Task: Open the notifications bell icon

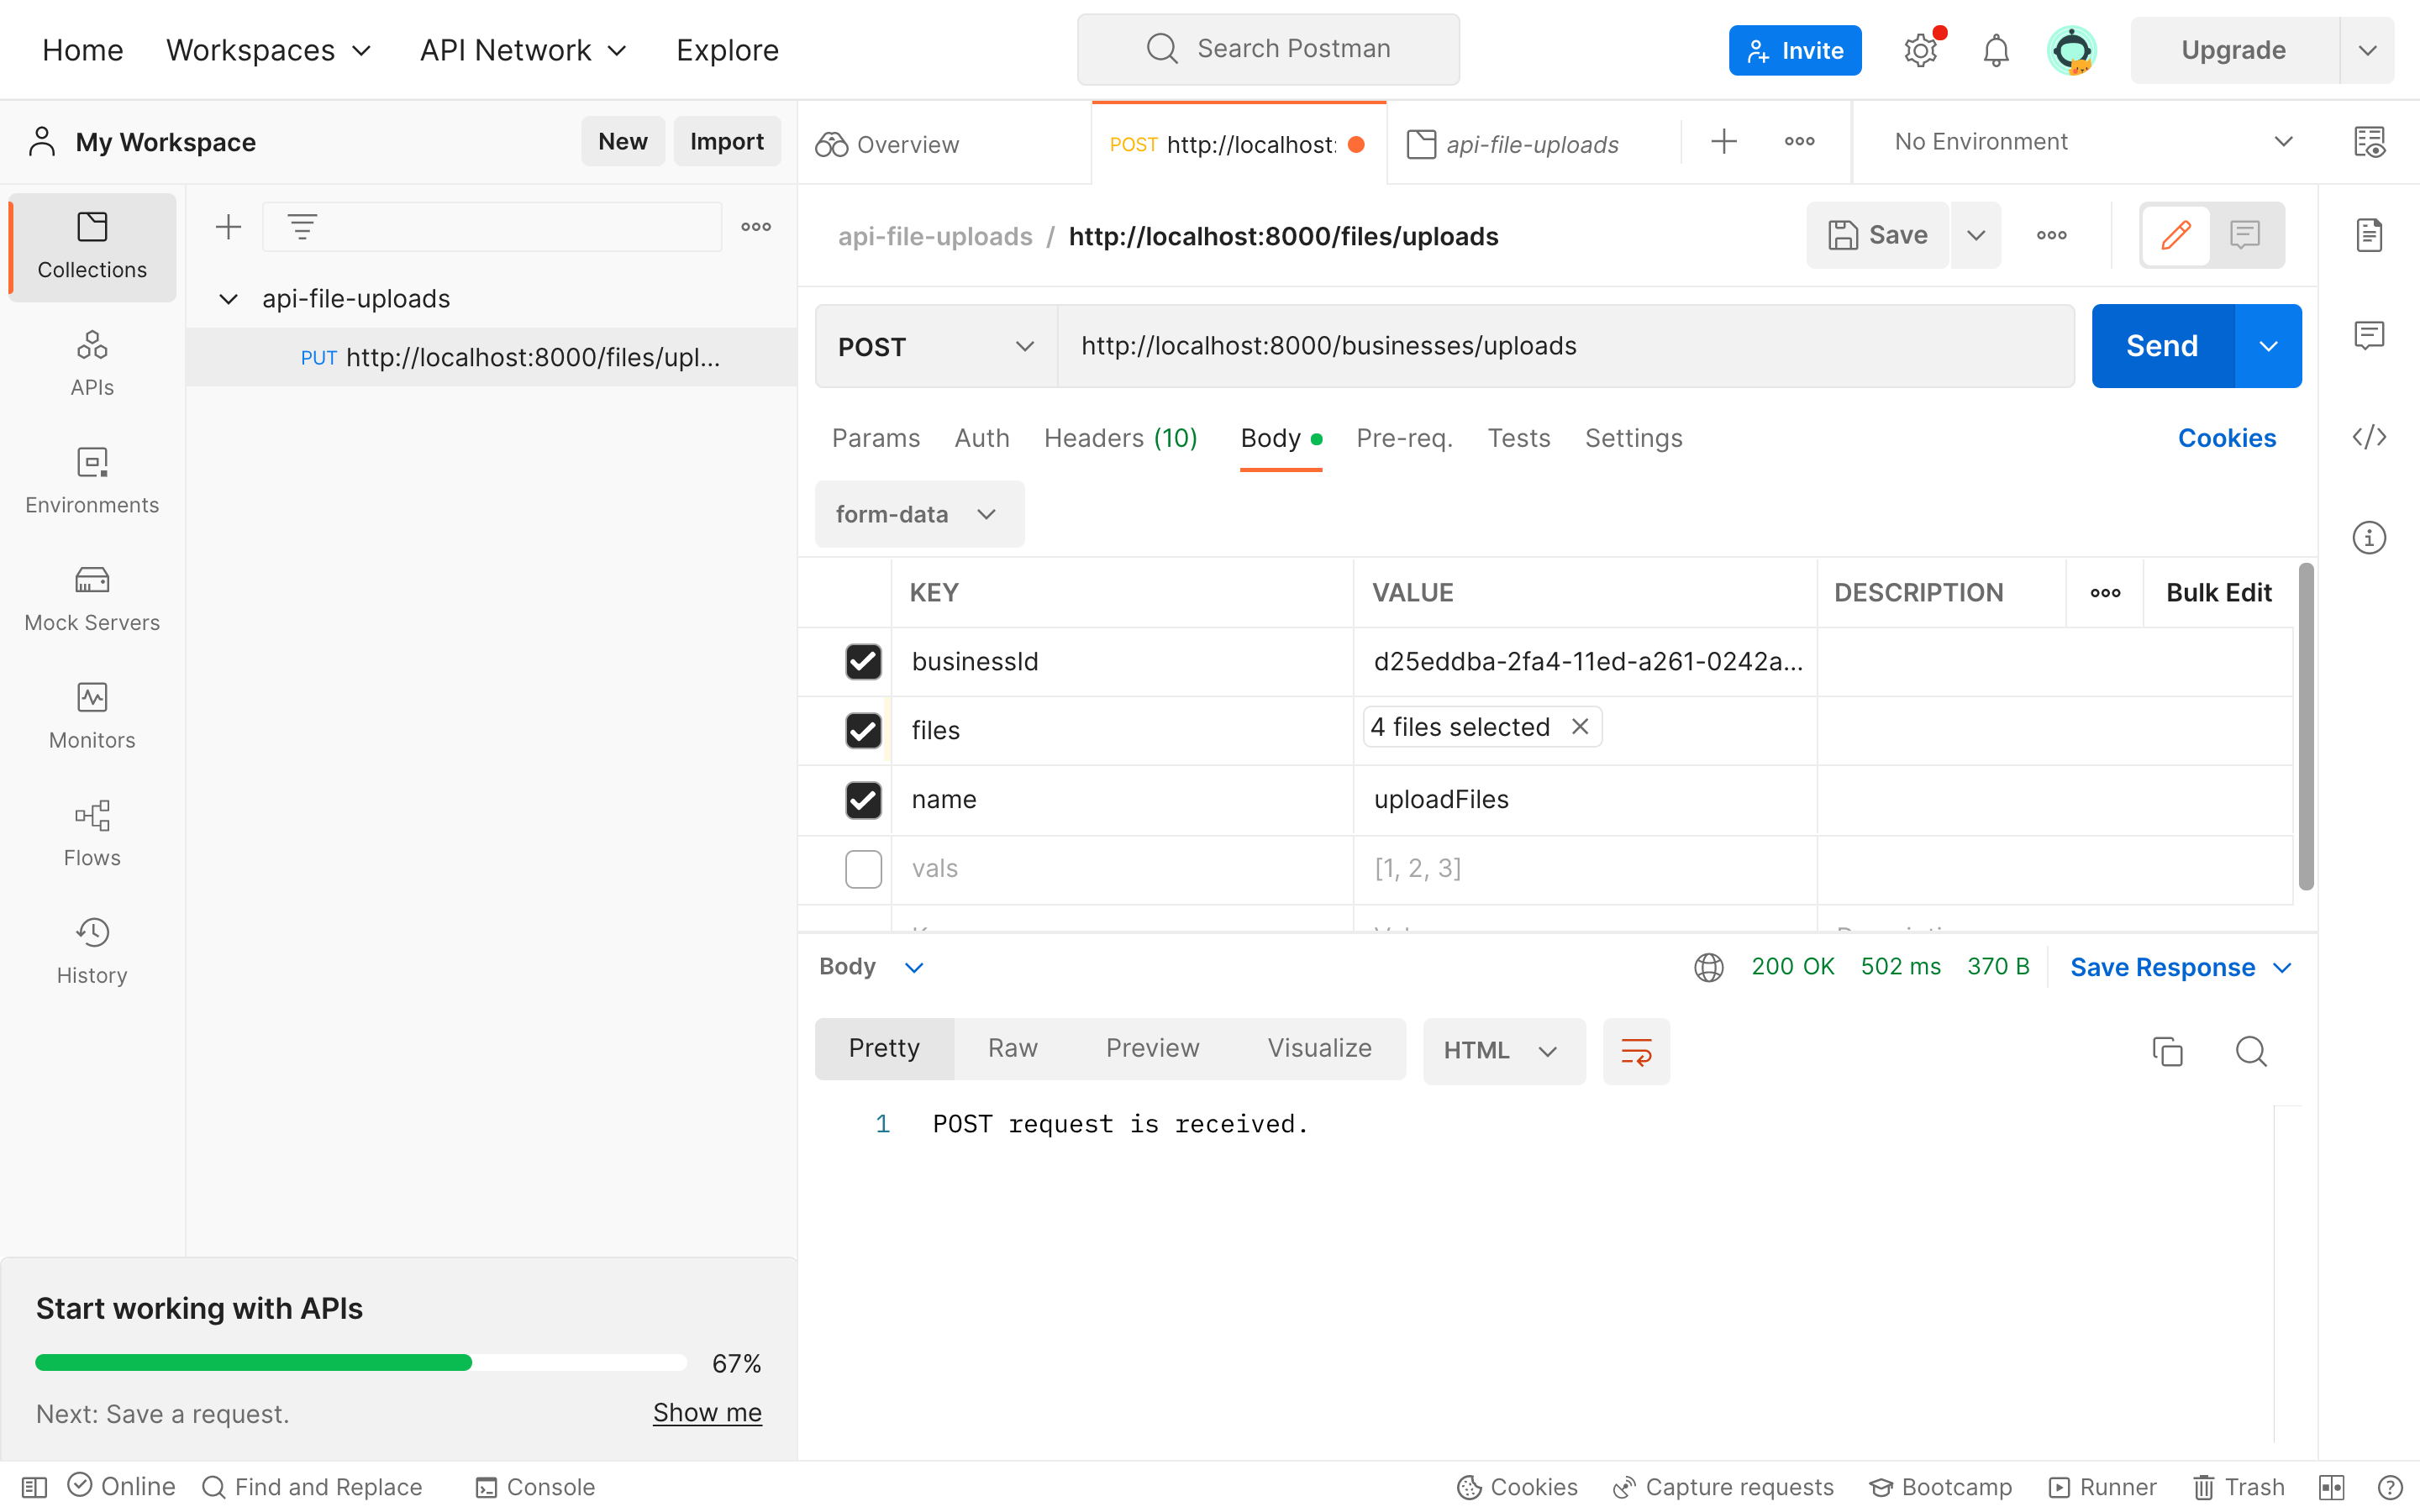Action: (x=1995, y=50)
